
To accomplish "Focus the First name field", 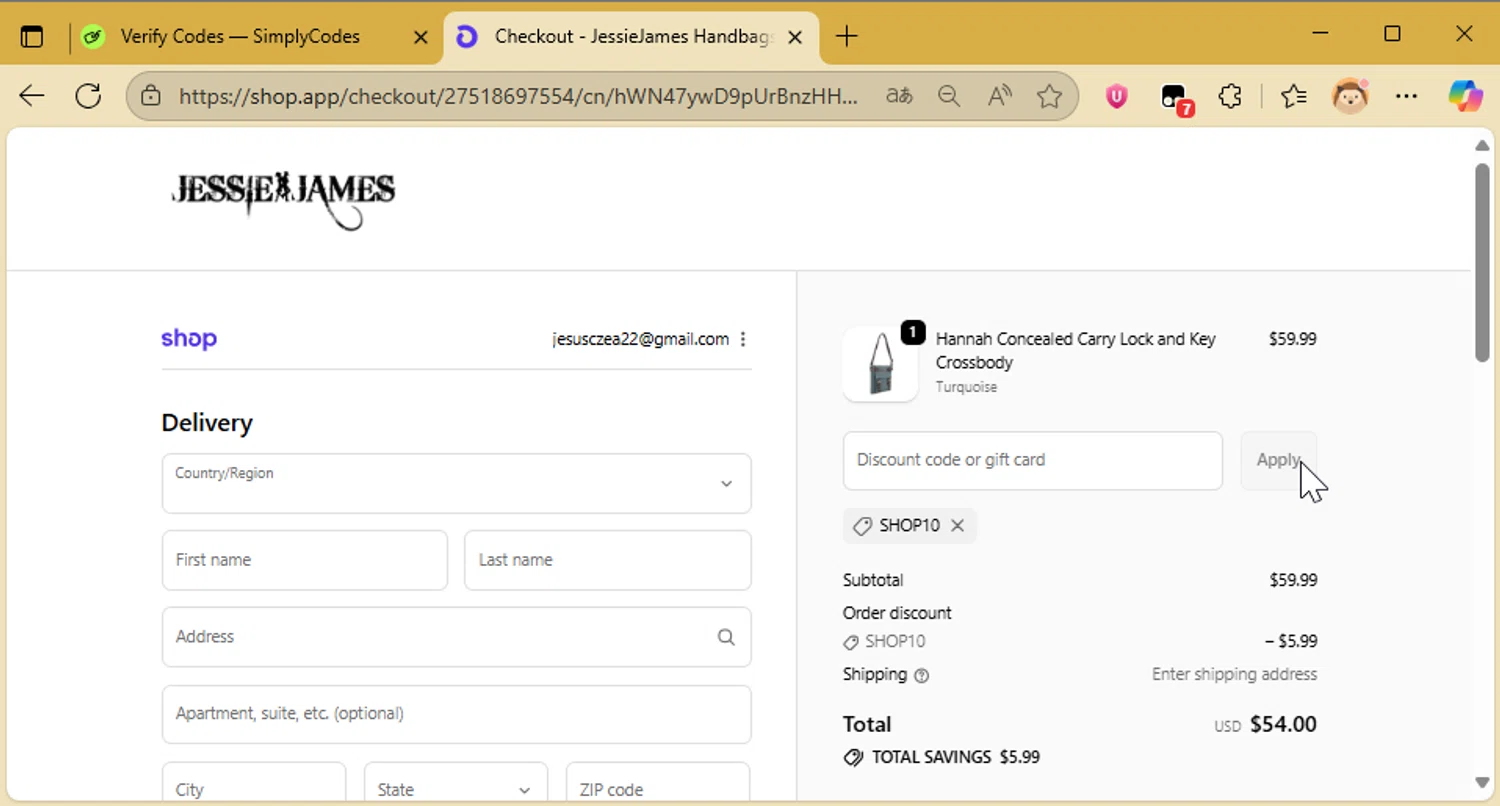I will (304, 560).
